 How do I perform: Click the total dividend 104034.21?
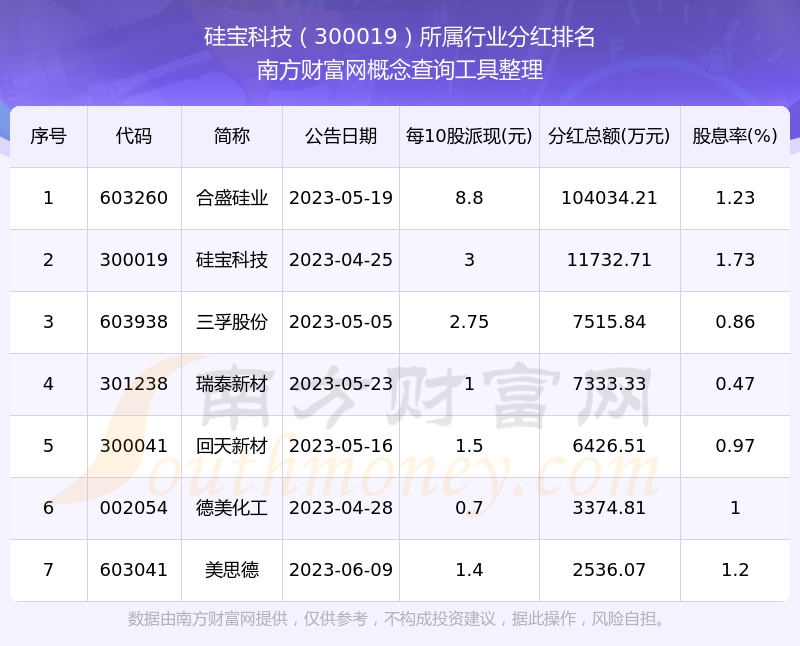[609, 198]
